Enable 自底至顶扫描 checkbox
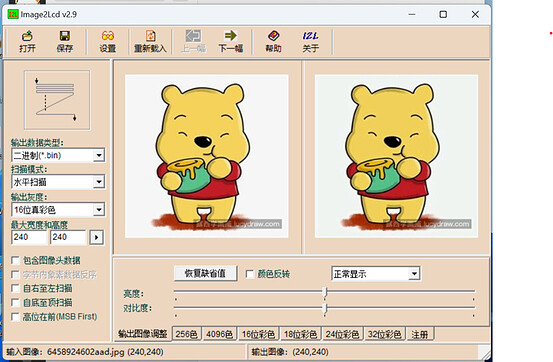The width and height of the screenshot is (553, 362). click(x=15, y=302)
